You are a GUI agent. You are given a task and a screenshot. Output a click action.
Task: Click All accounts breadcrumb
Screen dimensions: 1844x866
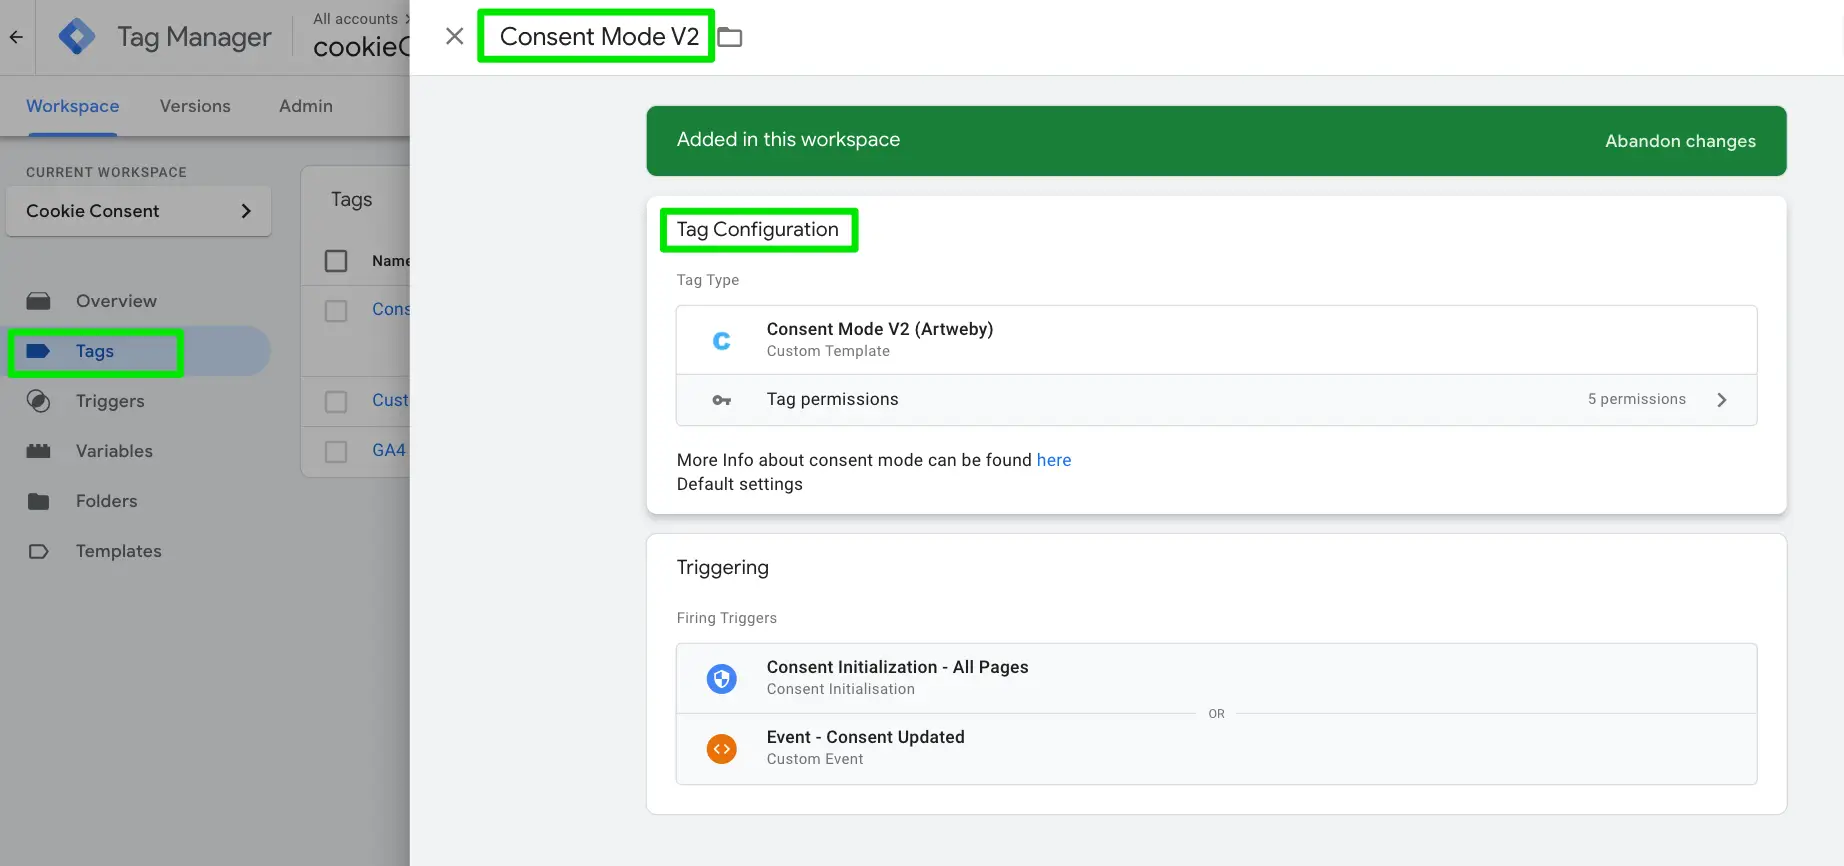(355, 18)
